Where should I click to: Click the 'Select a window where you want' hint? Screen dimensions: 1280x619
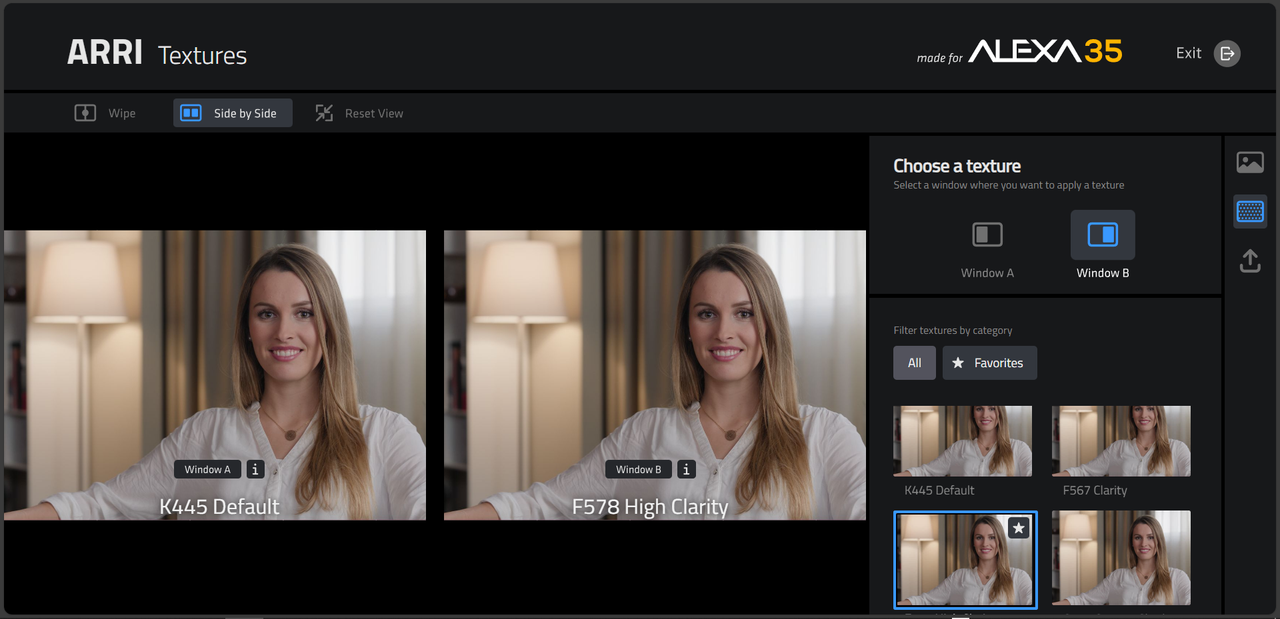(x=1009, y=185)
